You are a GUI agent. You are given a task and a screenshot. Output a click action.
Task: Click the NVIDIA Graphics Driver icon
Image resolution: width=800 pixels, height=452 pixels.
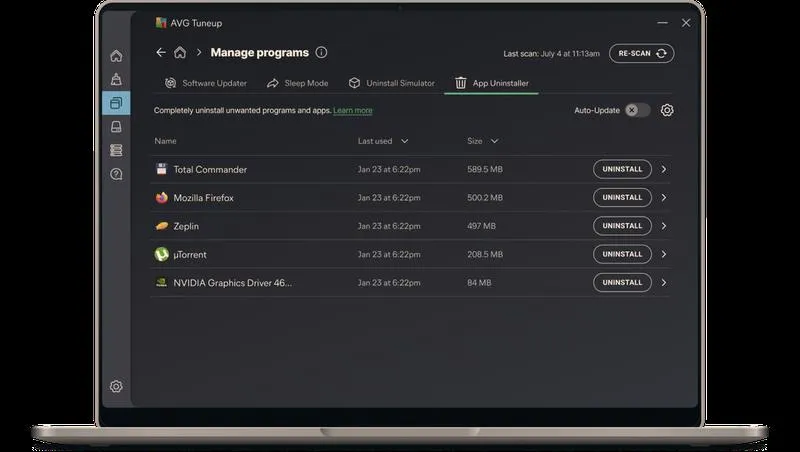(x=161, y=282)
